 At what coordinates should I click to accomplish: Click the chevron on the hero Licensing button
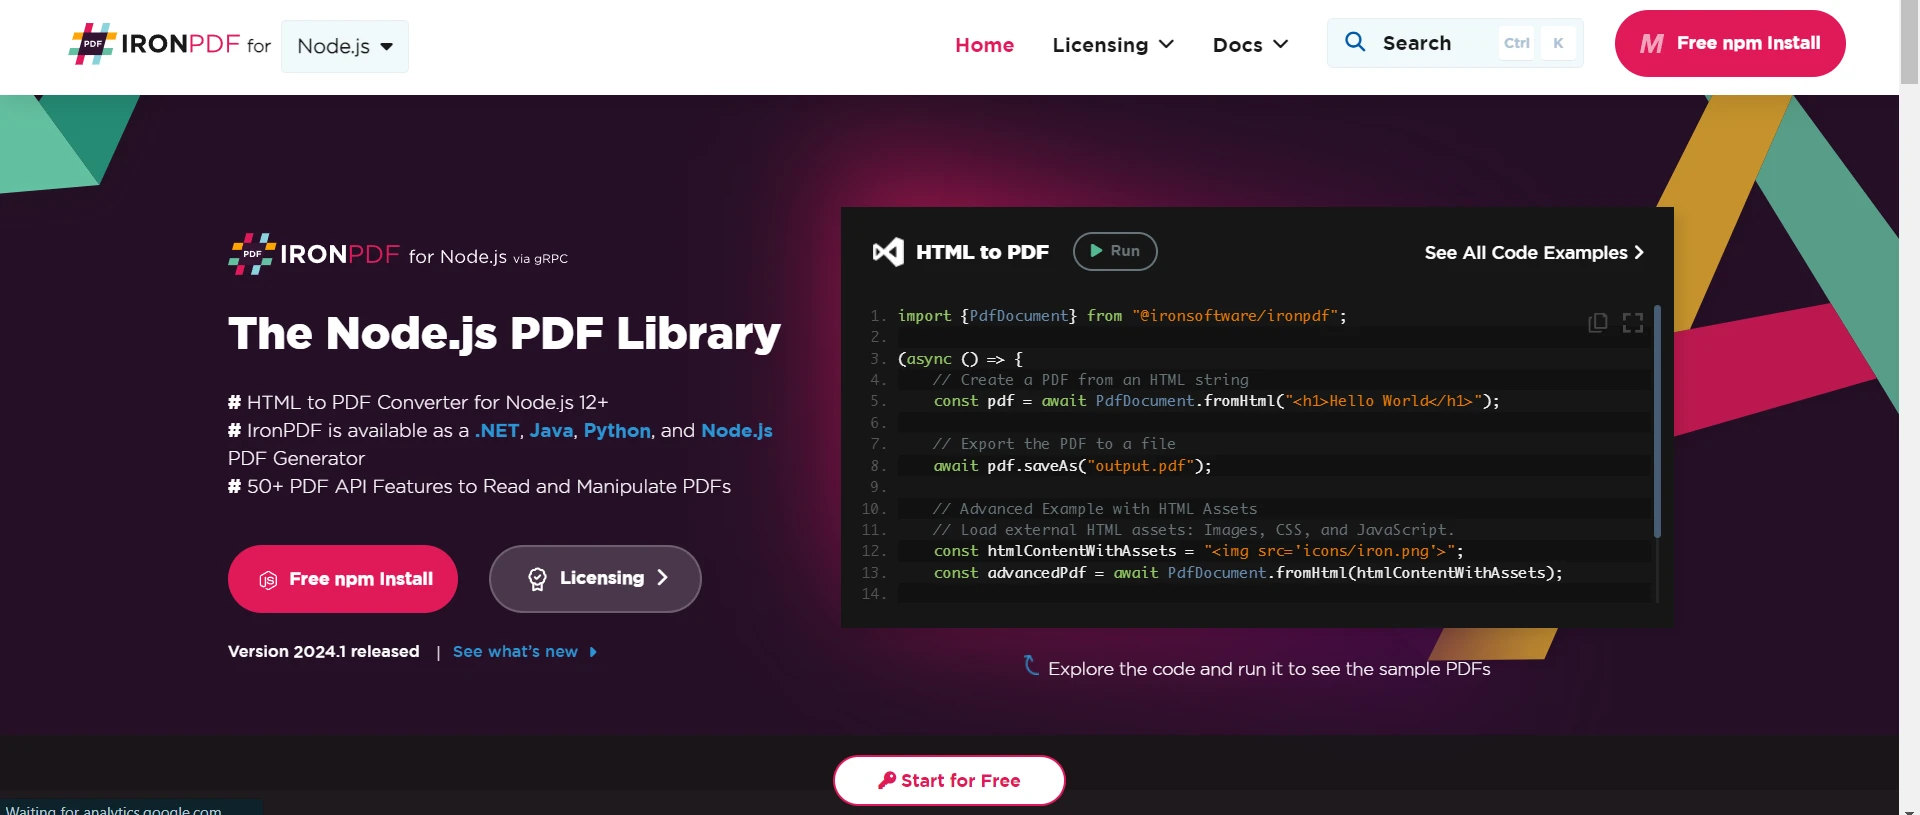tap(662, 578)
